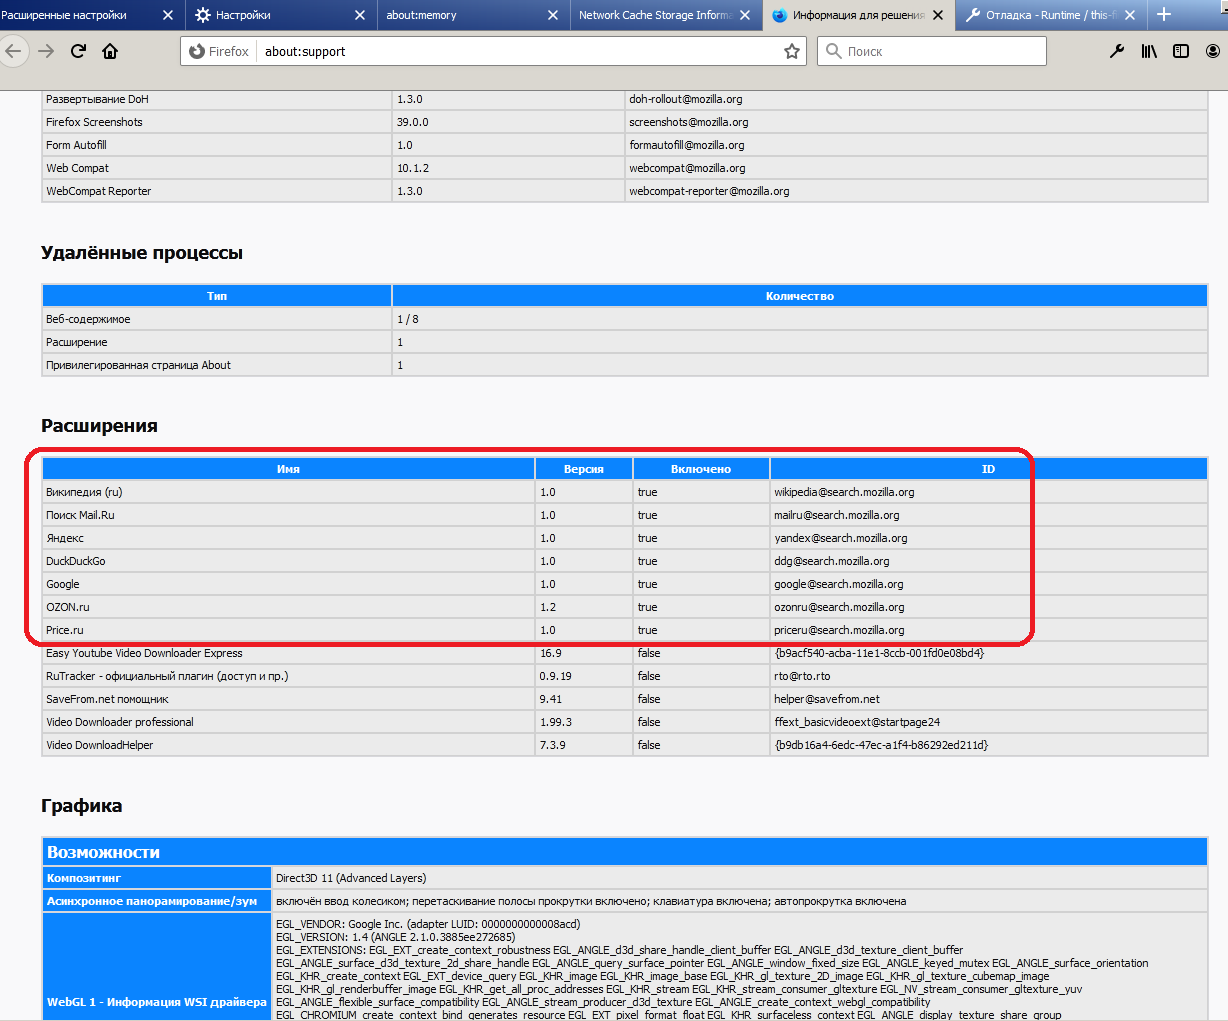Bookmark this page with the star icon
Image resolution: width=1228 pixels, height=1021 pixels.
tap(792, 51)
